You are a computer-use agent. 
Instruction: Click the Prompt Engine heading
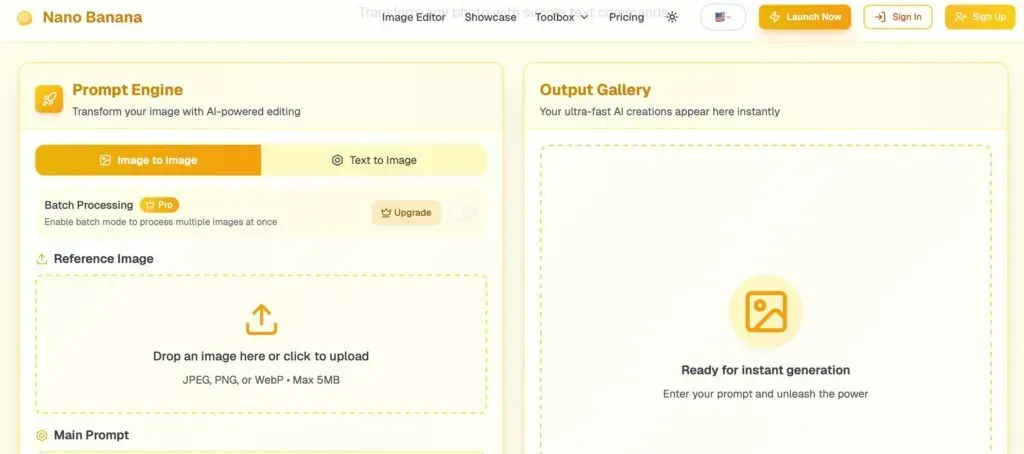pos(127,90)
